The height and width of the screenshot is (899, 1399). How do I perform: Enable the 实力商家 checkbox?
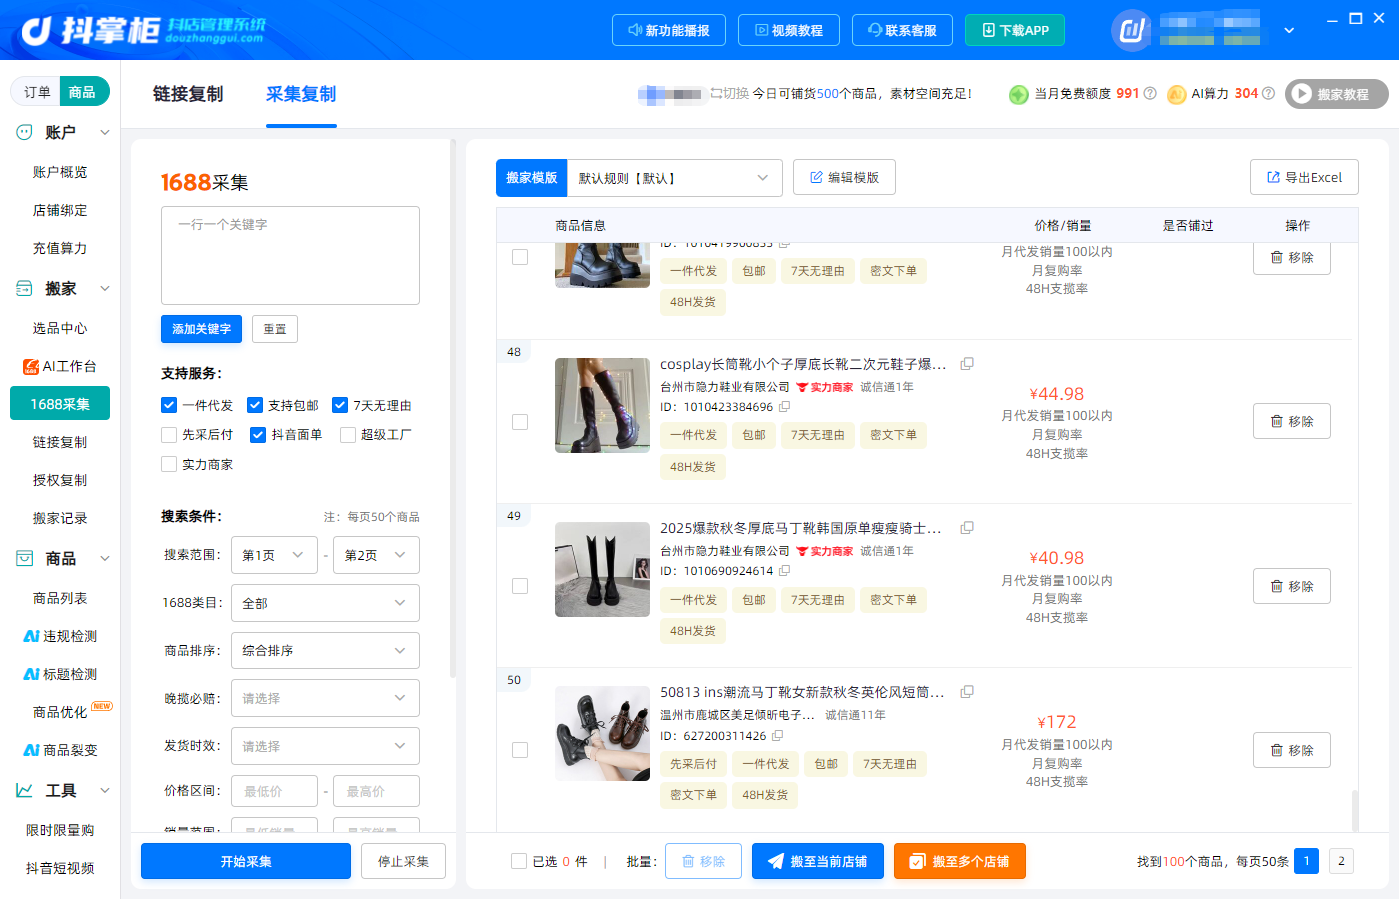169,464
